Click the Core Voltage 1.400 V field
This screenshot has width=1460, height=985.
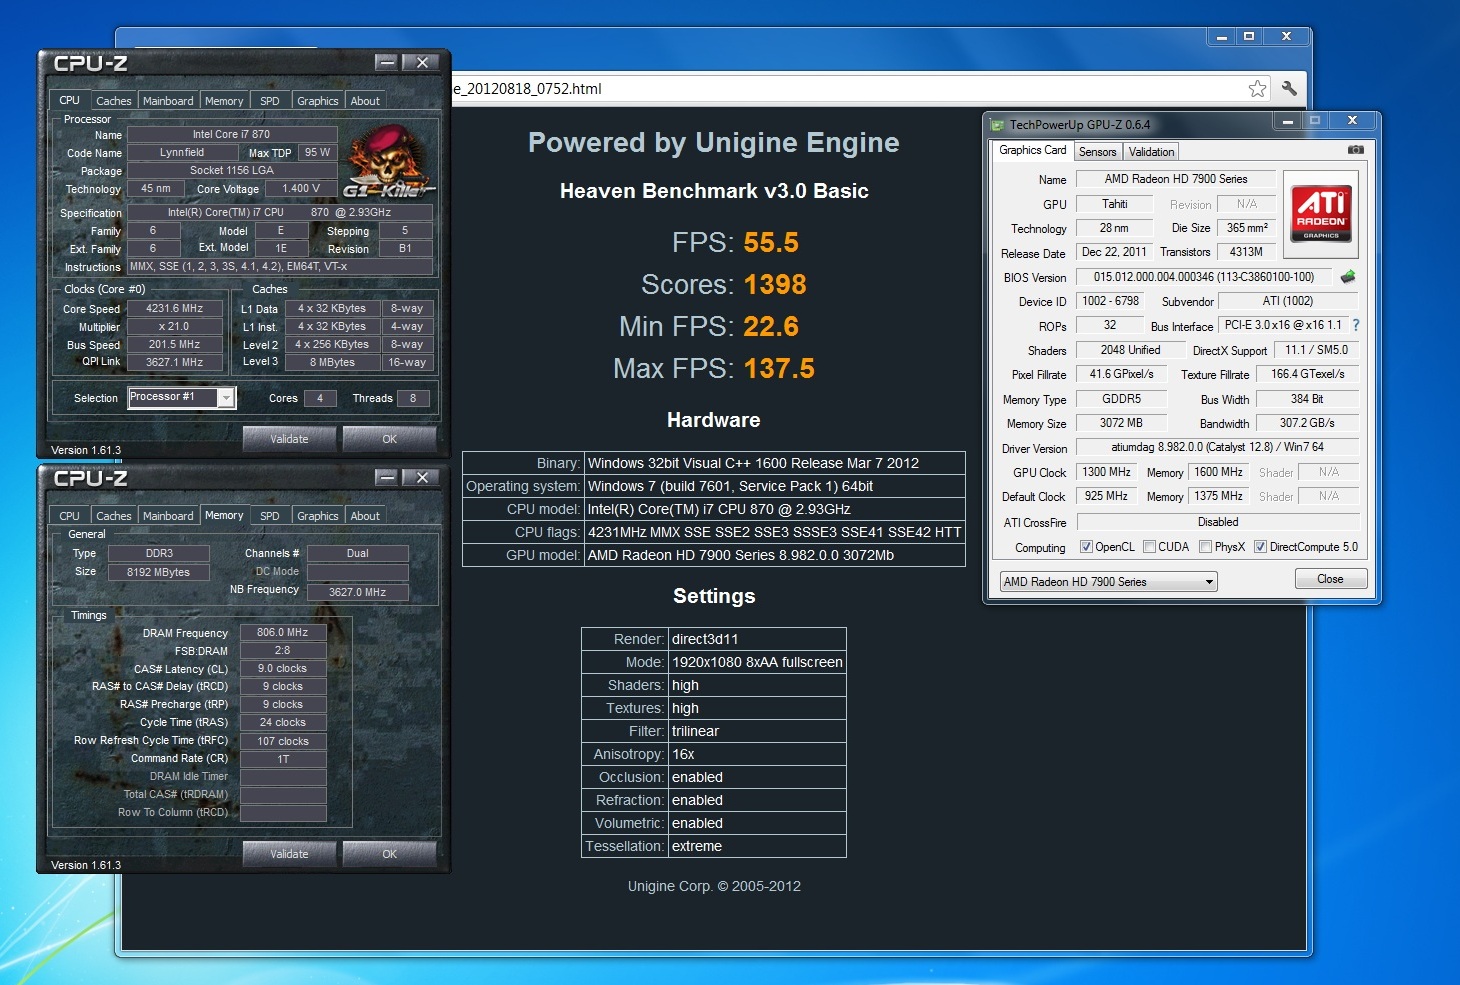click(x=301, y=189)
